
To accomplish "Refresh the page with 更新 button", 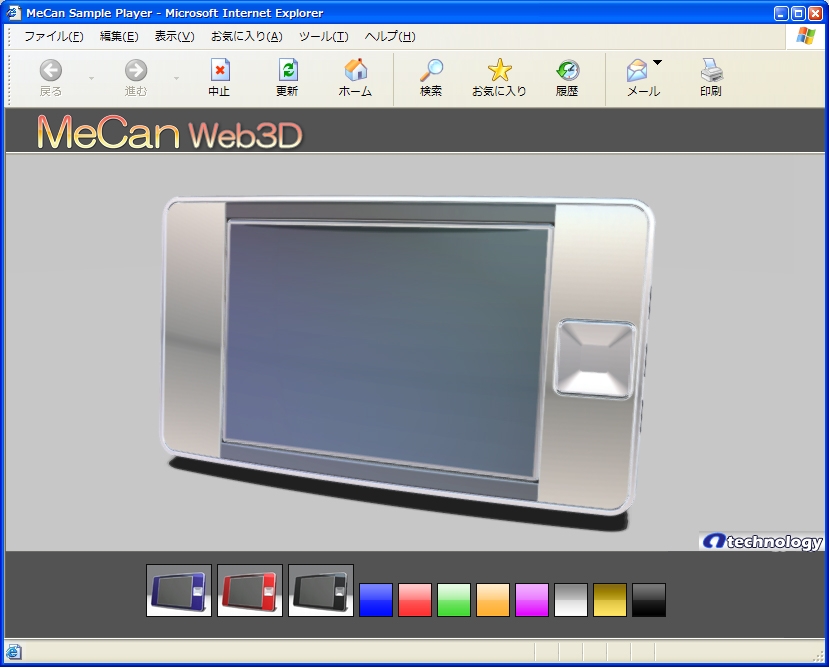I will coord(287,78).
